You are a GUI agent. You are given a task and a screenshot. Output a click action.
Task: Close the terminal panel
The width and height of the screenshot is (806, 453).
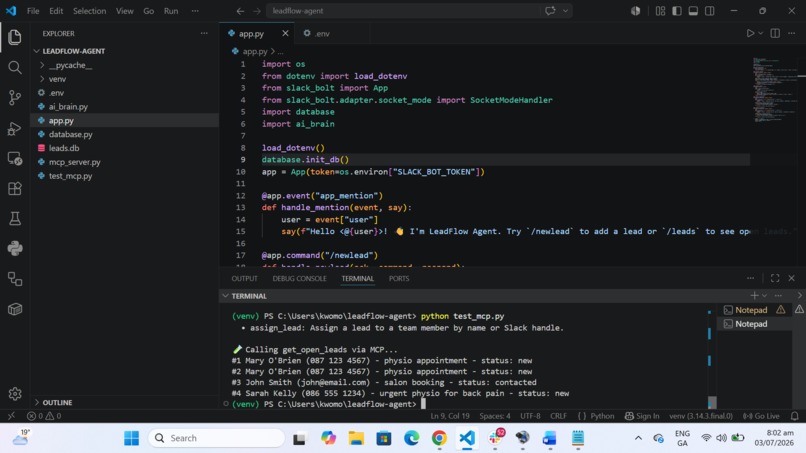pos(792,278)
